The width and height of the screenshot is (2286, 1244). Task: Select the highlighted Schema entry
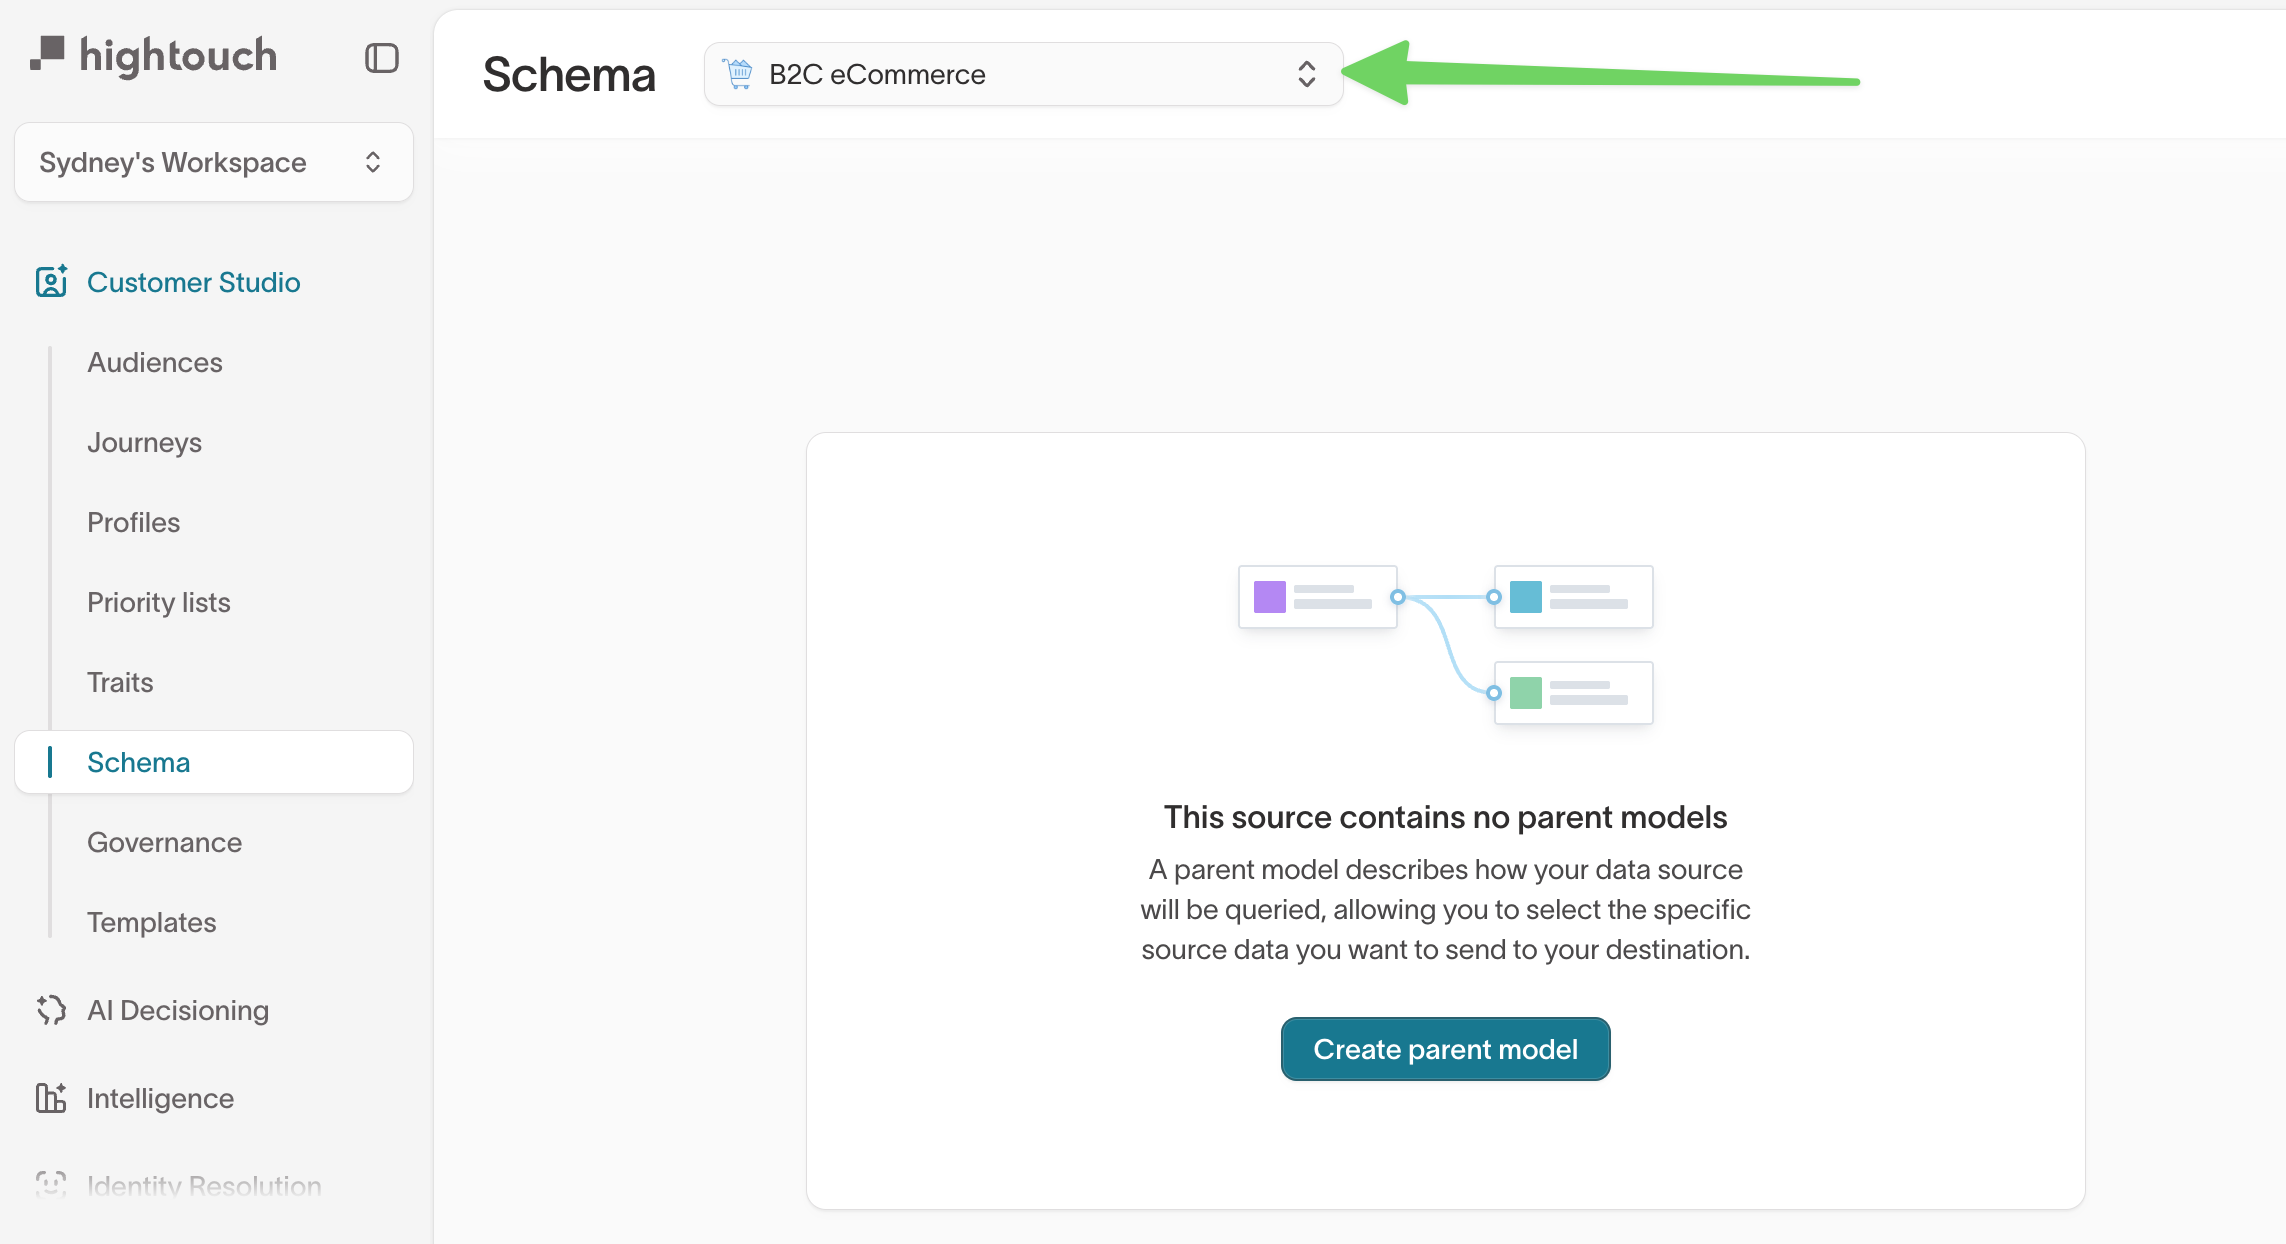pyautogui.click(x=138, y=762)
